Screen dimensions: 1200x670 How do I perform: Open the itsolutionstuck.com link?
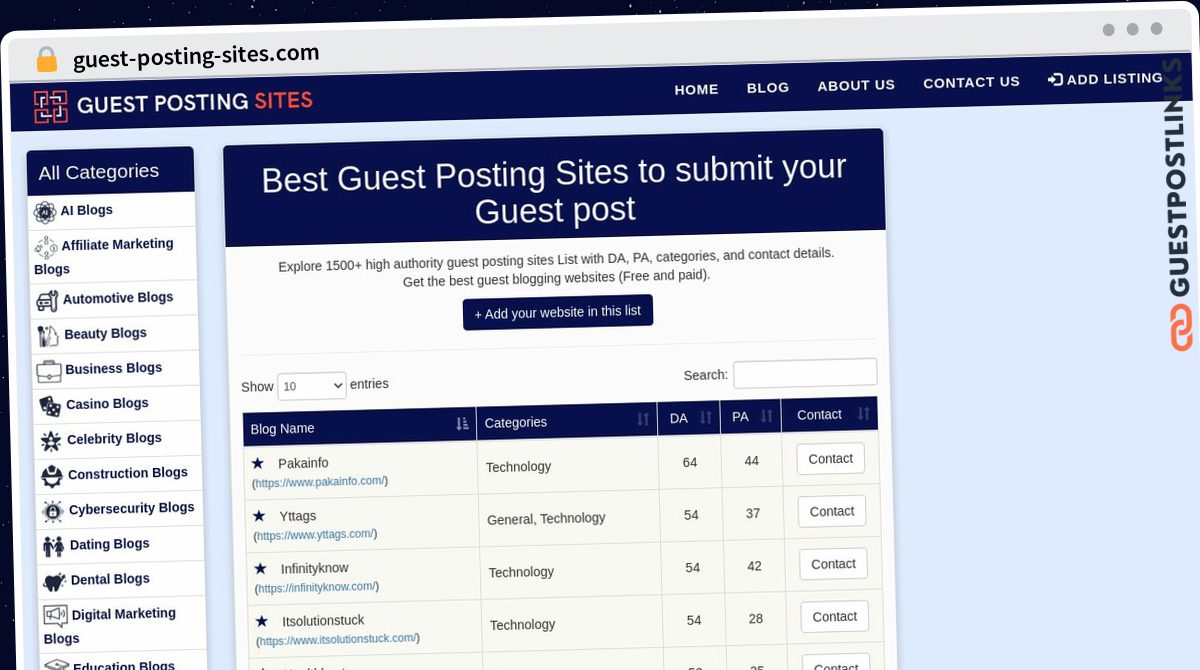point(338,640)
